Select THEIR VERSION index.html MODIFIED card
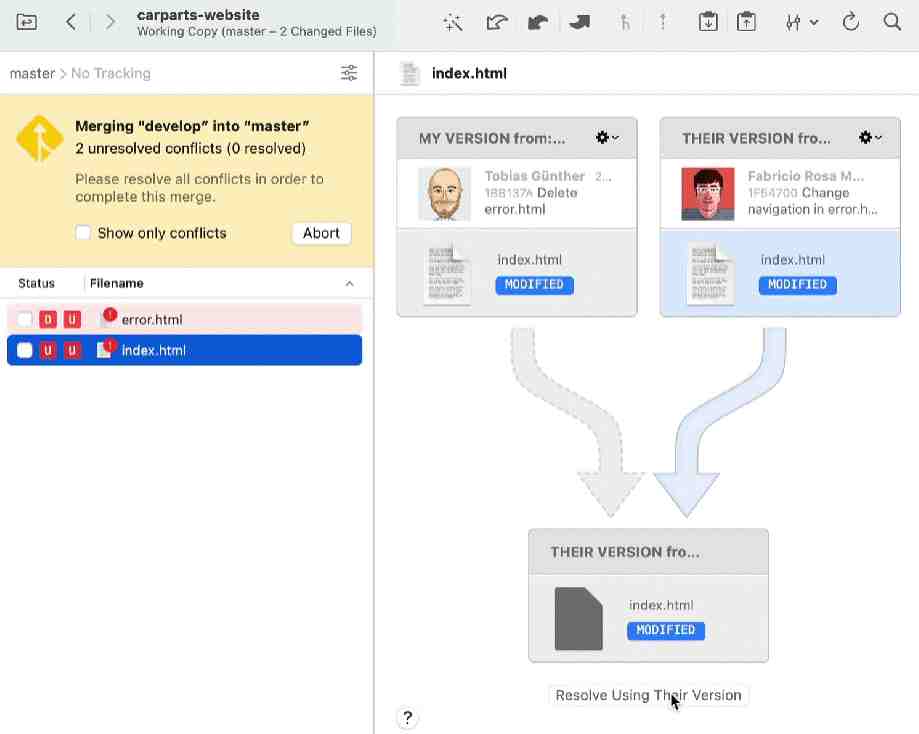The height and width of the screenshot is (734, 919). tap(780, 273)
